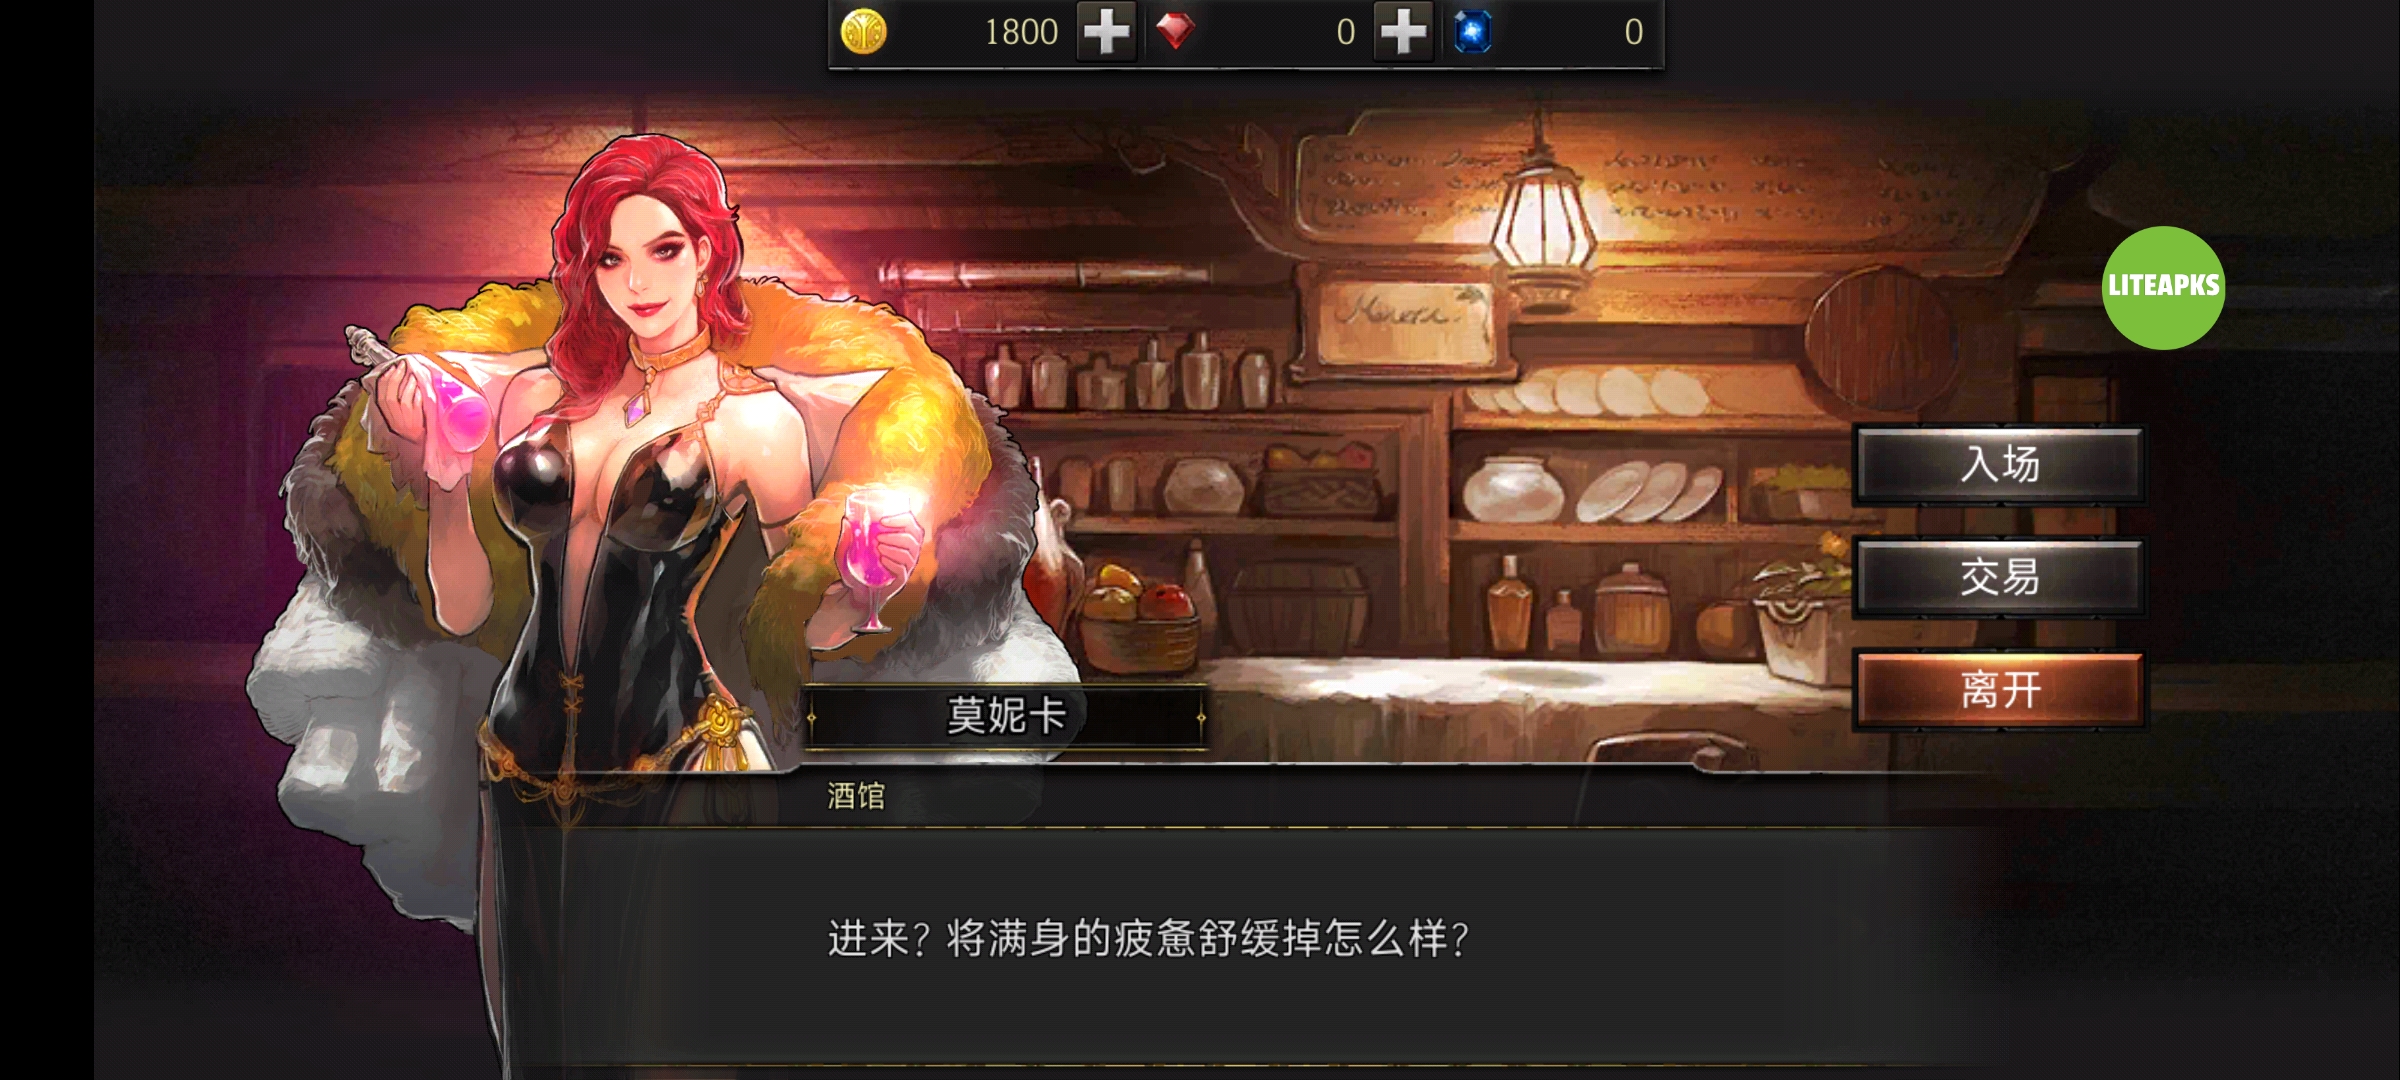Click the ruby count showing 0
Image resolution: width=2400 pixels, height=1080 pixels.
[x=1346, y=33]
